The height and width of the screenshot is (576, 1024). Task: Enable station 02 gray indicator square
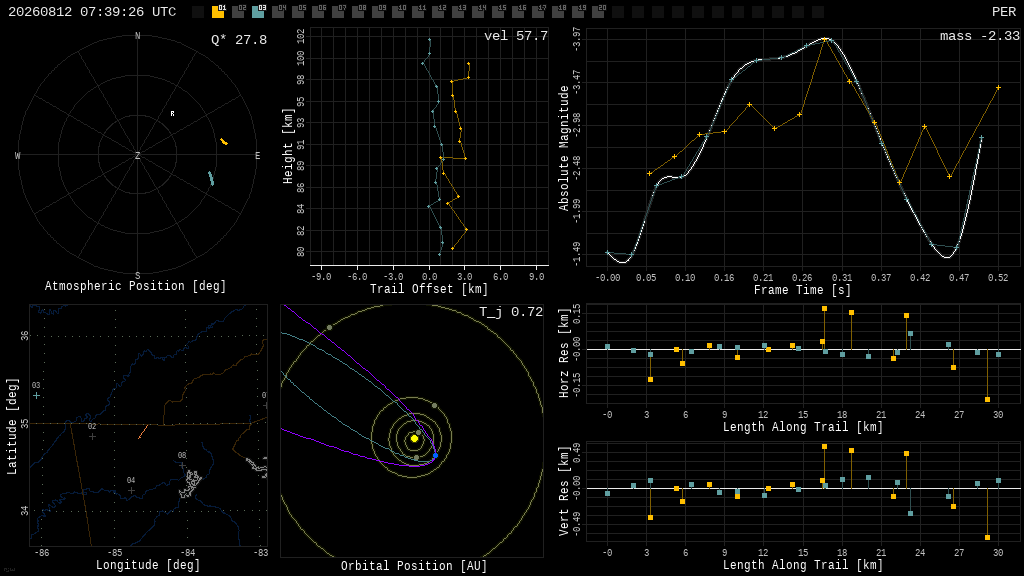coord(238,12)
